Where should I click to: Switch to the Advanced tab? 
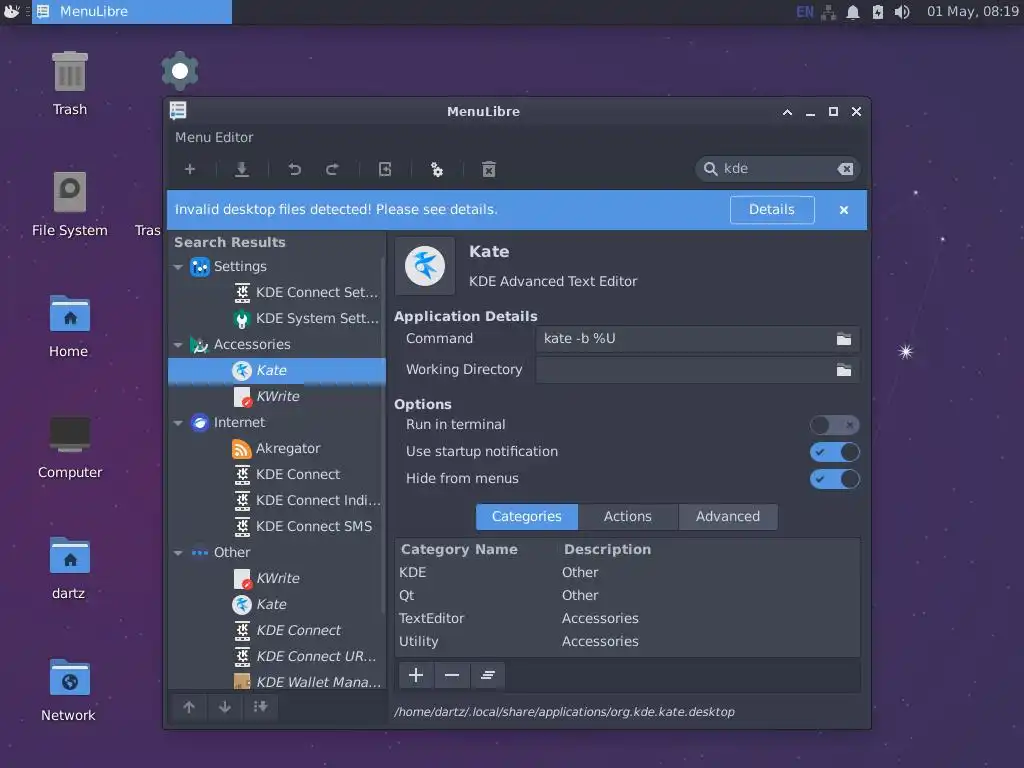(728, 517)
